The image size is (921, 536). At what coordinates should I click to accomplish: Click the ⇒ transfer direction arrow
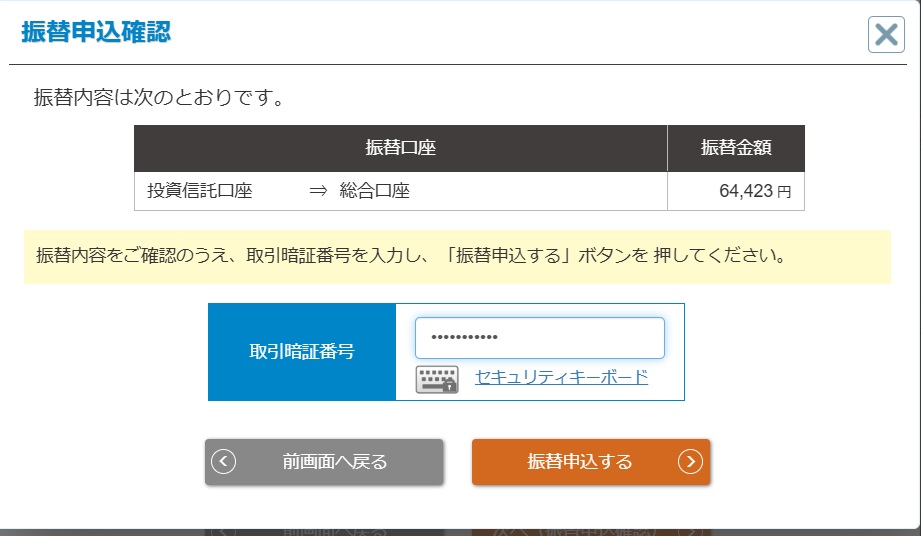318,191
